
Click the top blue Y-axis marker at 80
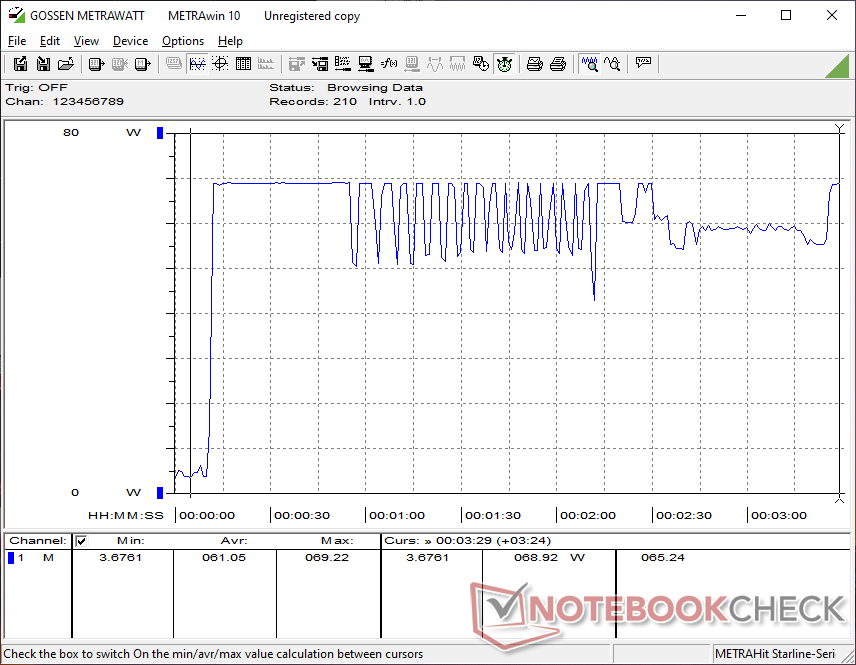[159, 133]
